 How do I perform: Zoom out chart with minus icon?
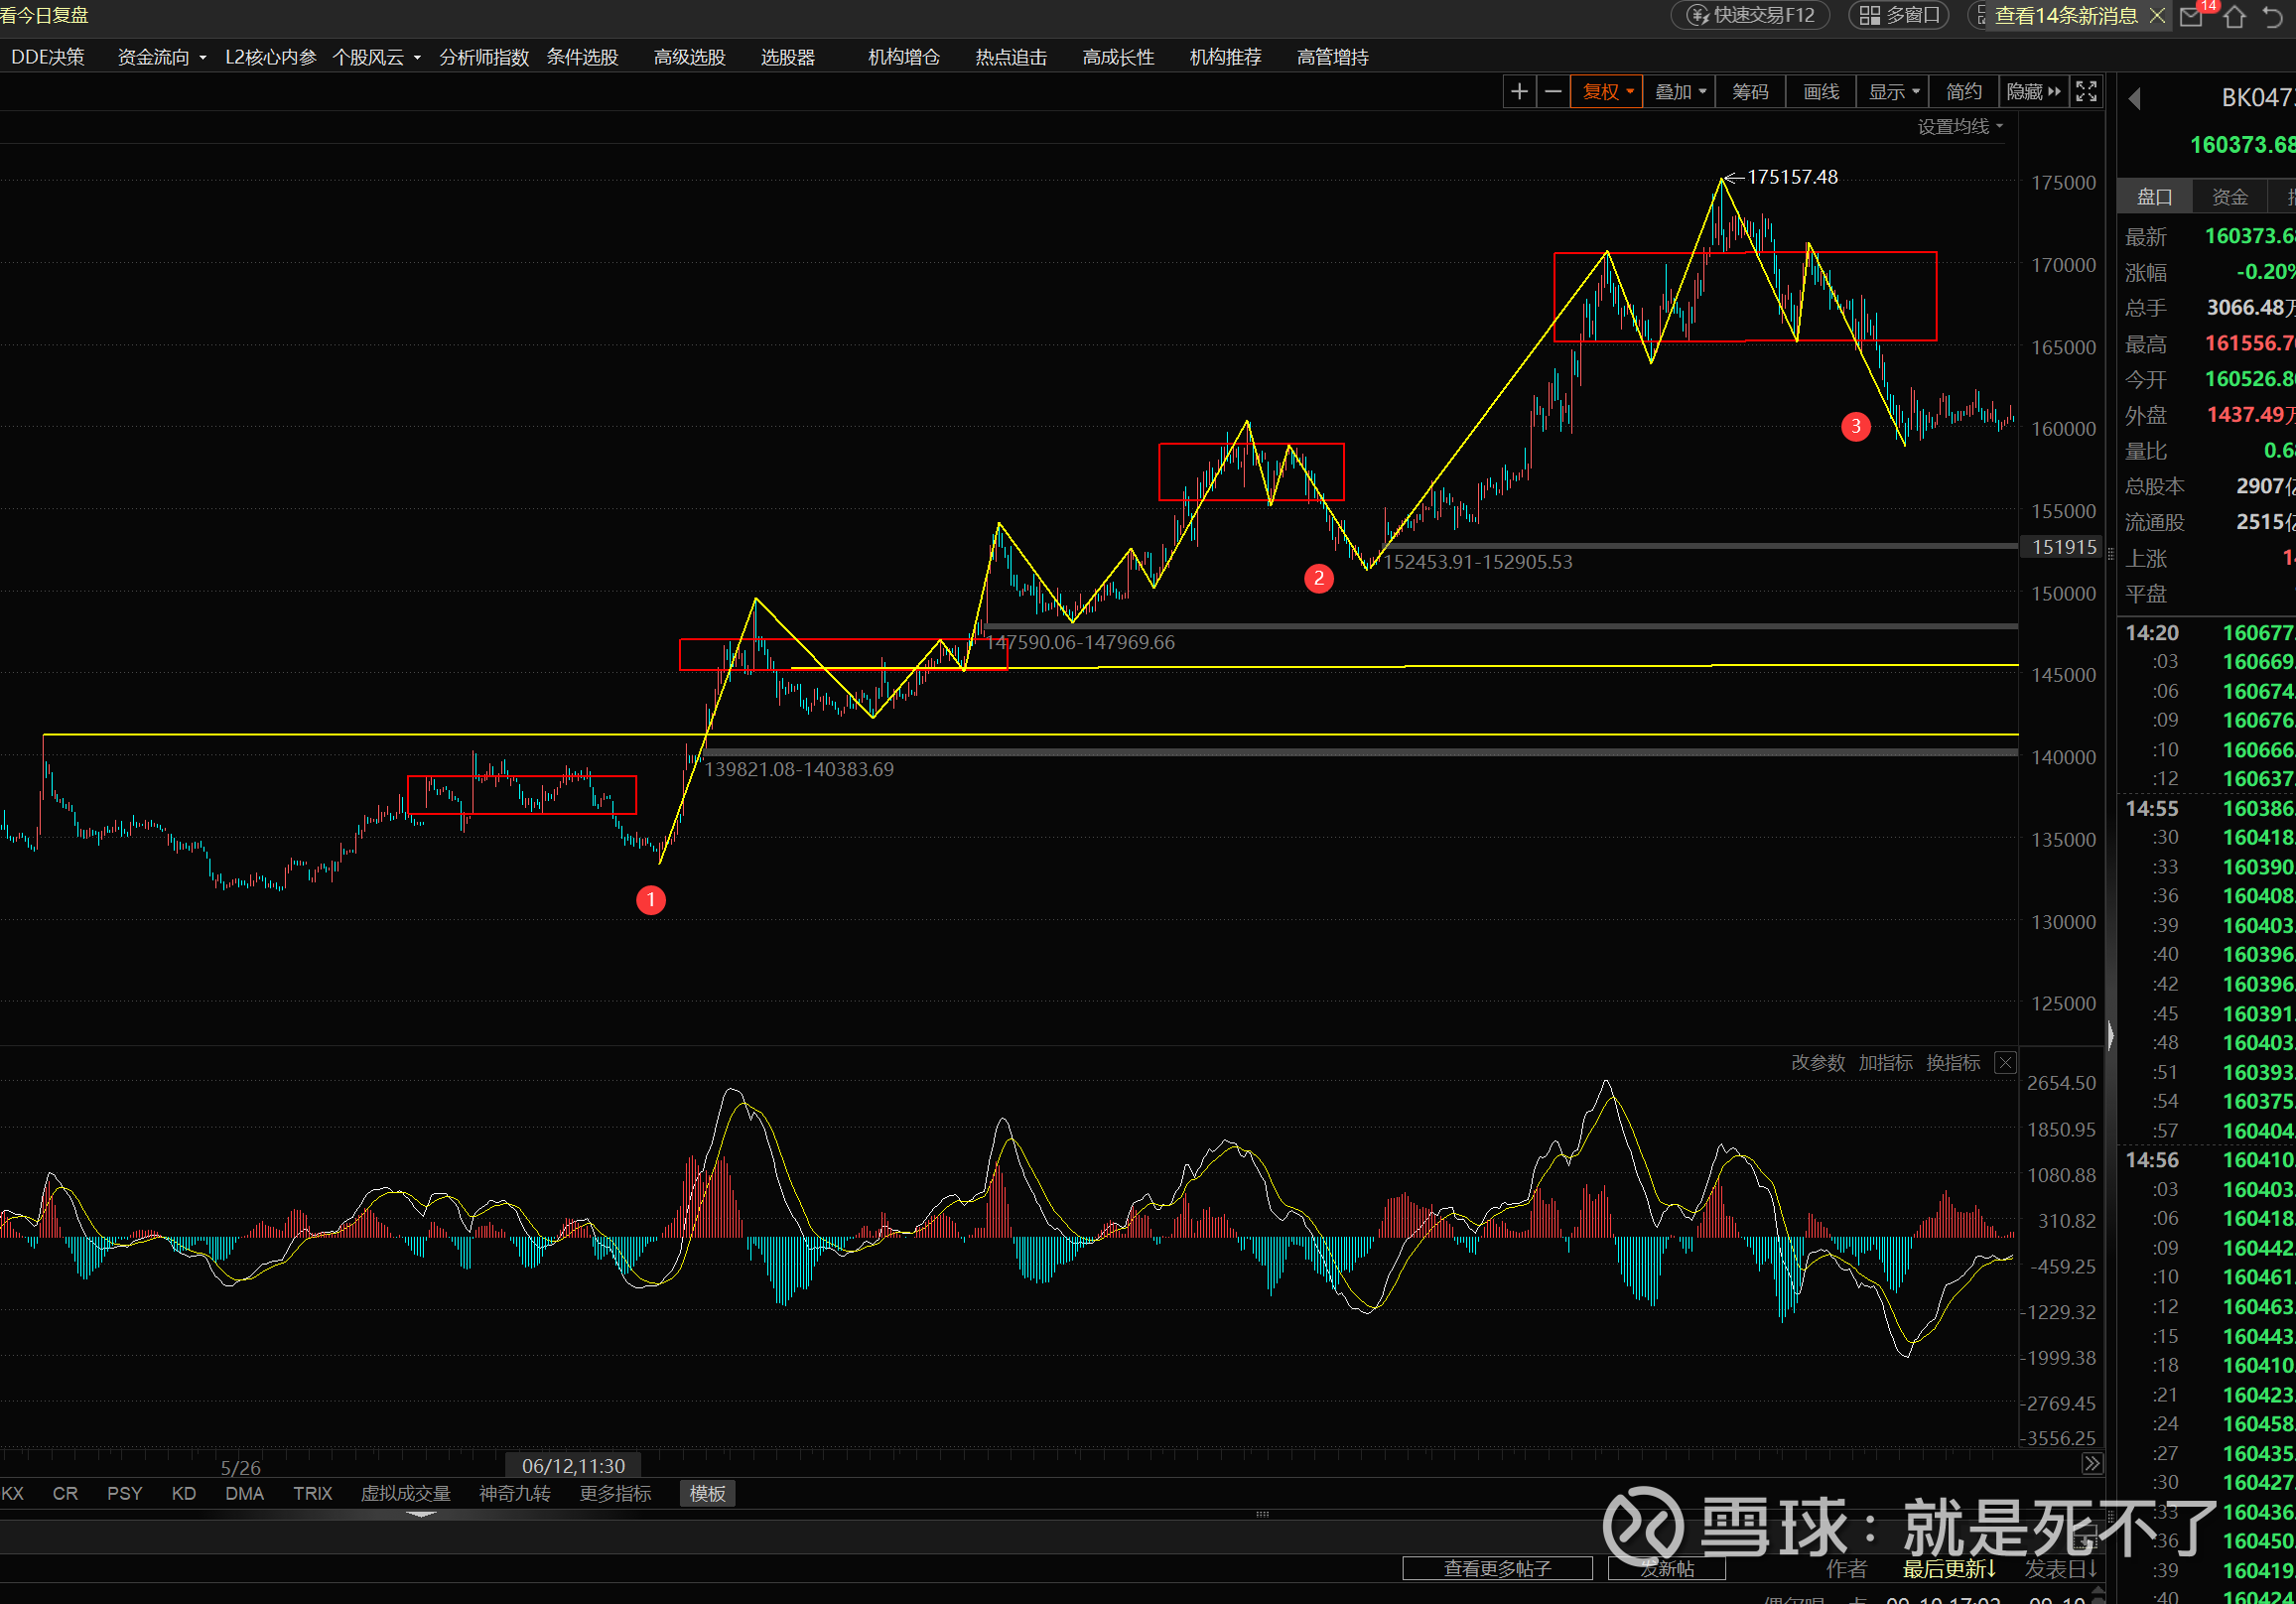1552,92
